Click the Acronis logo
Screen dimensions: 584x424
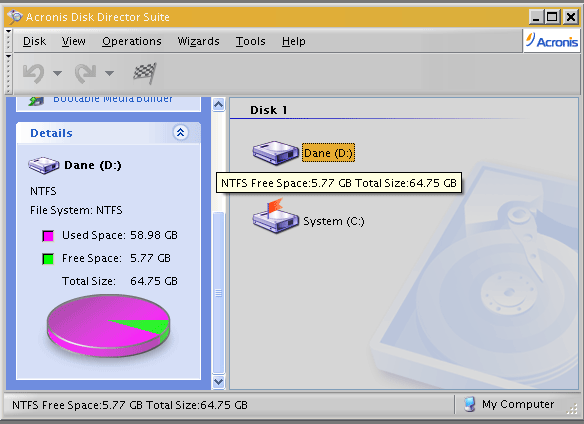pyautogui.click(x=552, y=41)
